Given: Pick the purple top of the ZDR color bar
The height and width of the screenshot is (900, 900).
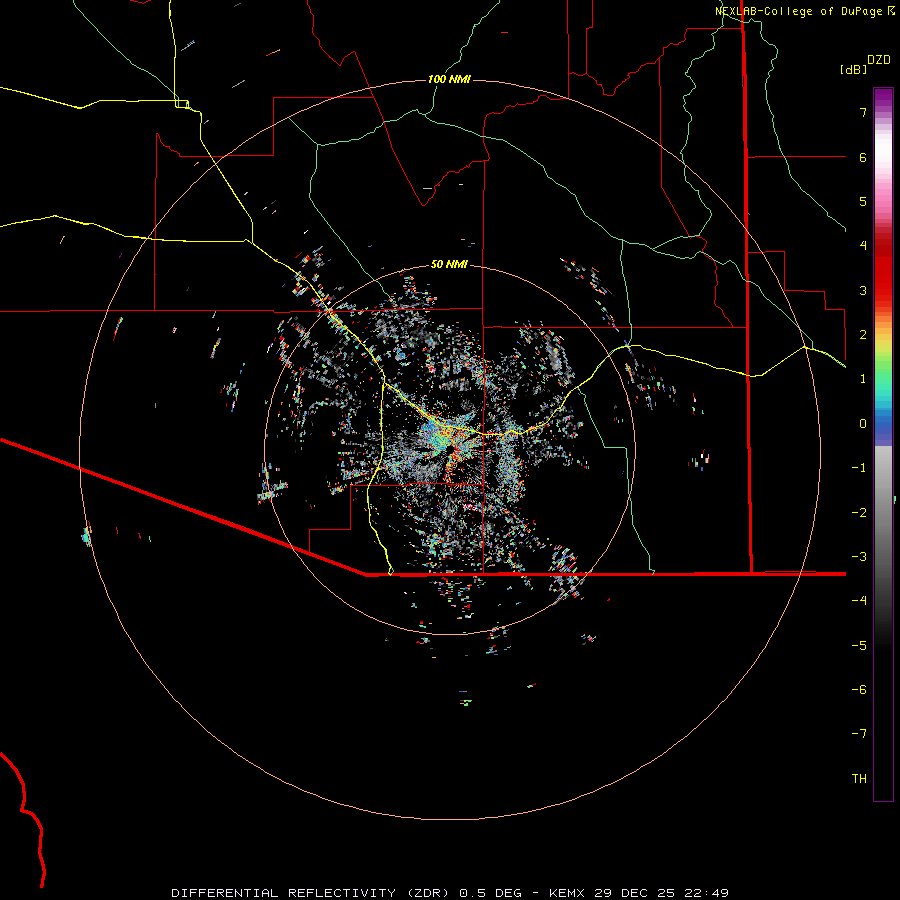Looking at the screenshot, I should coord(883,96).
